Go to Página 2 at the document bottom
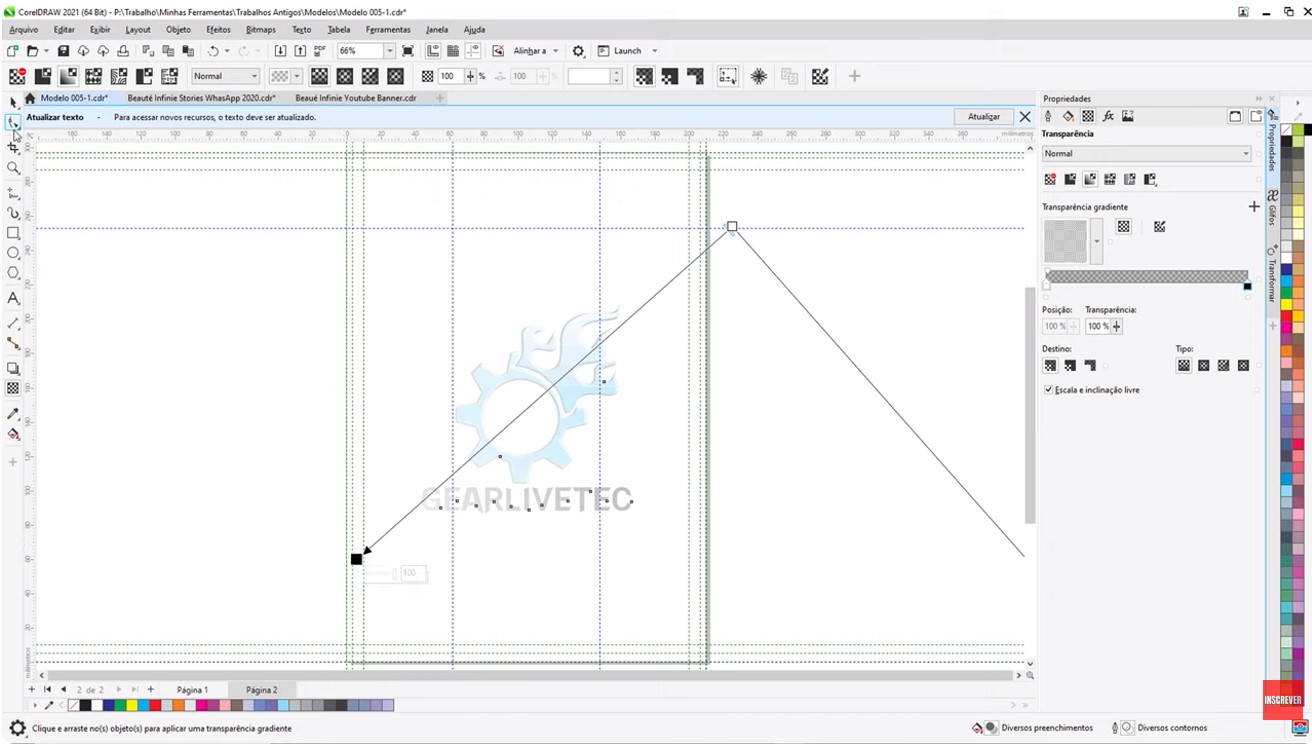The width and height of the screenshot is (1312, 745). 260,689
